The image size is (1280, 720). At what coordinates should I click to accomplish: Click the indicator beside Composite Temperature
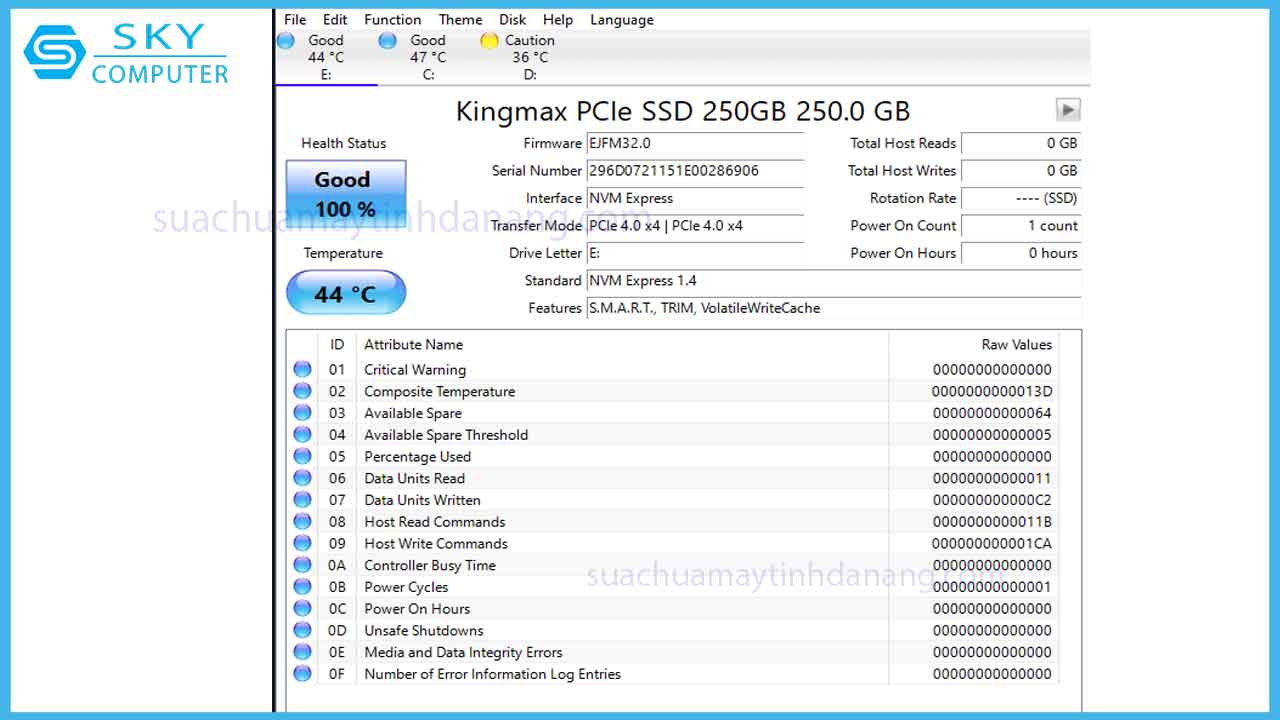click(302, 390)
